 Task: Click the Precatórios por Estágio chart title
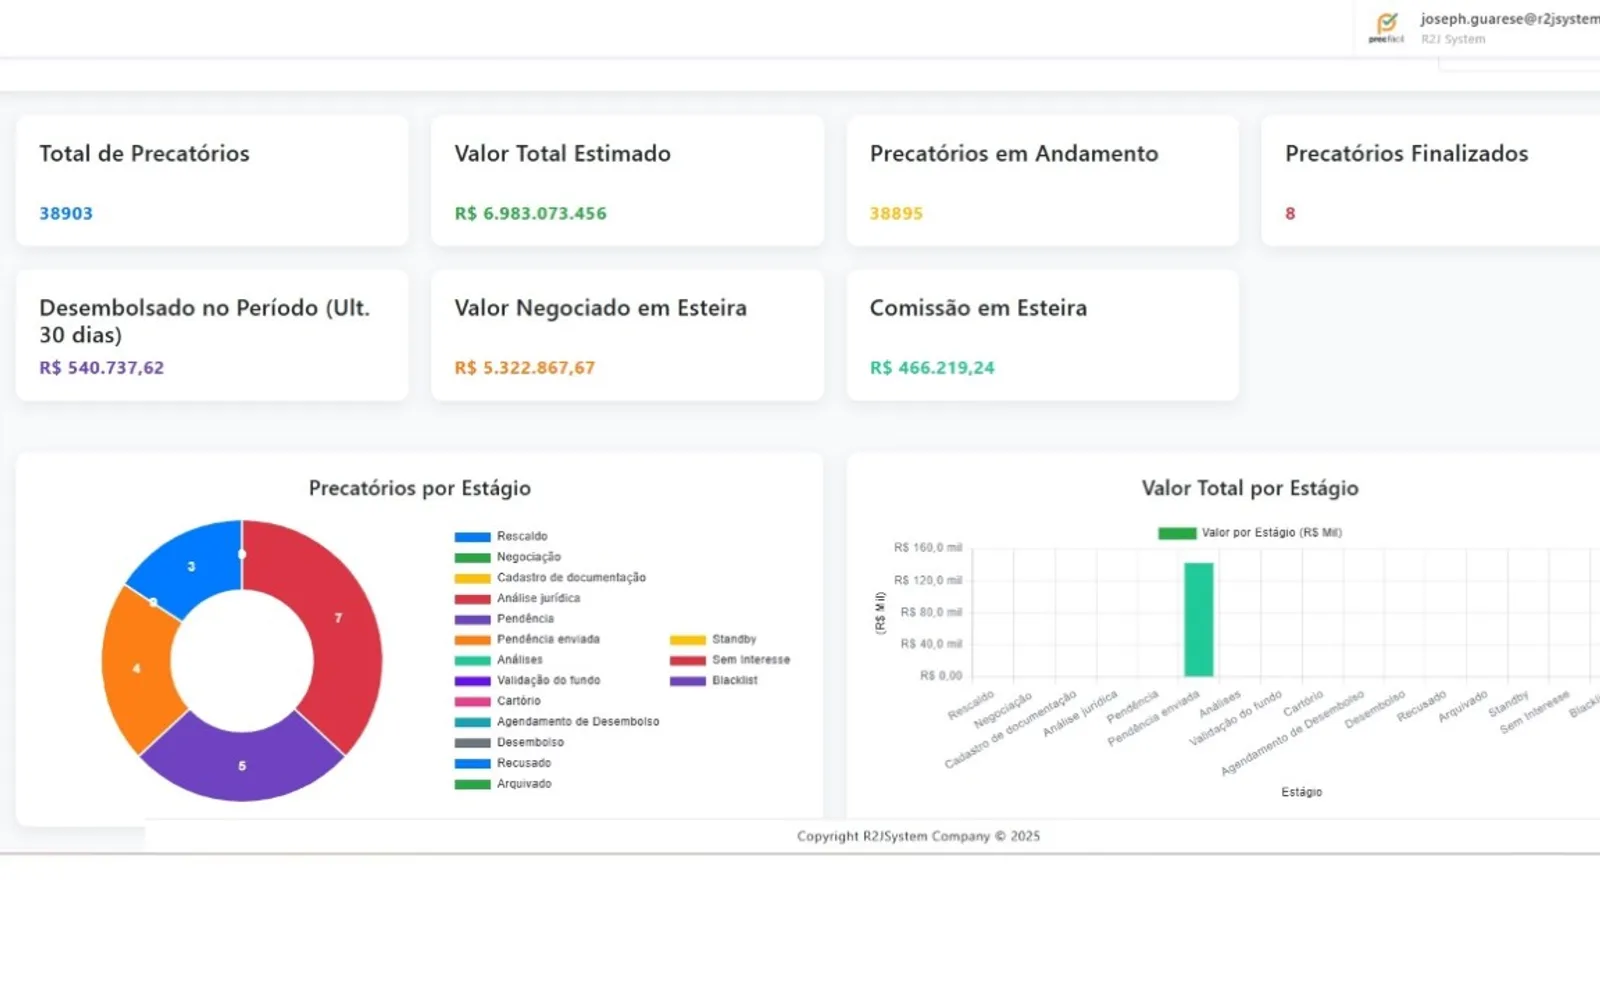(420, 488)
